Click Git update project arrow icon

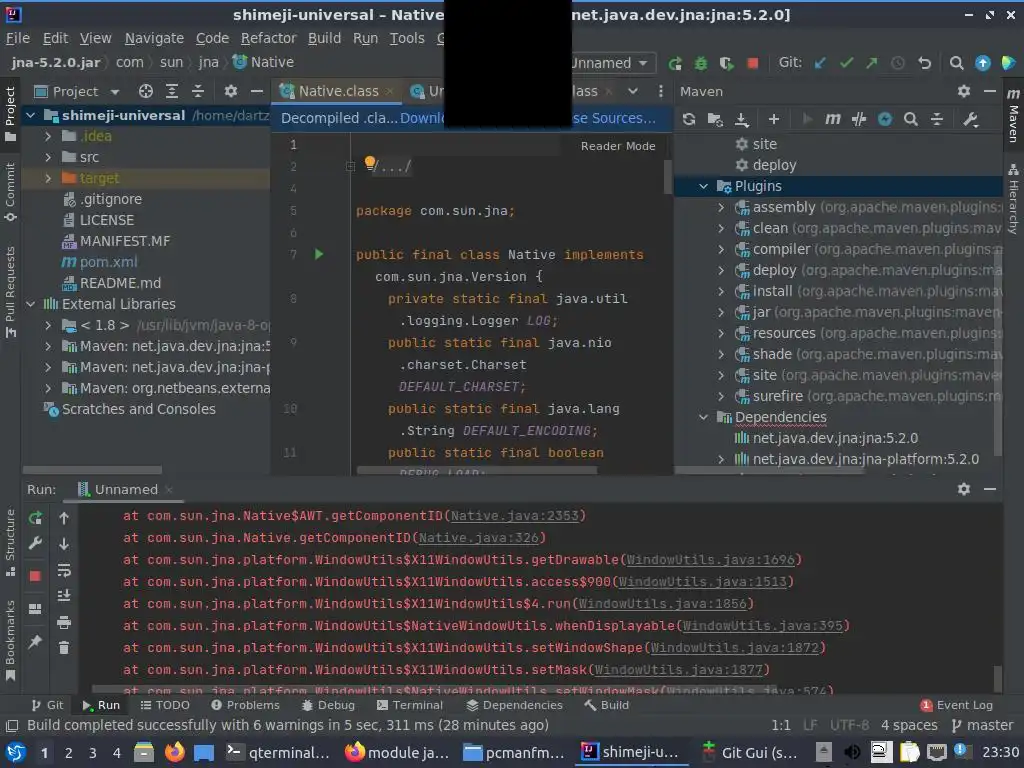(820, 63)
